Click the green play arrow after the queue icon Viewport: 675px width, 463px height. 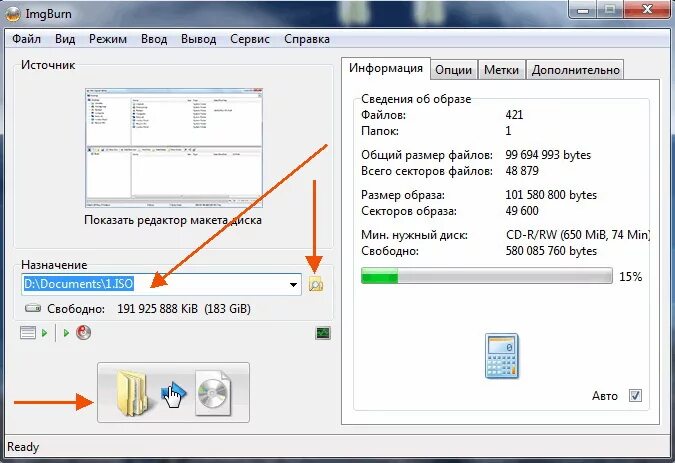point(44,333)
